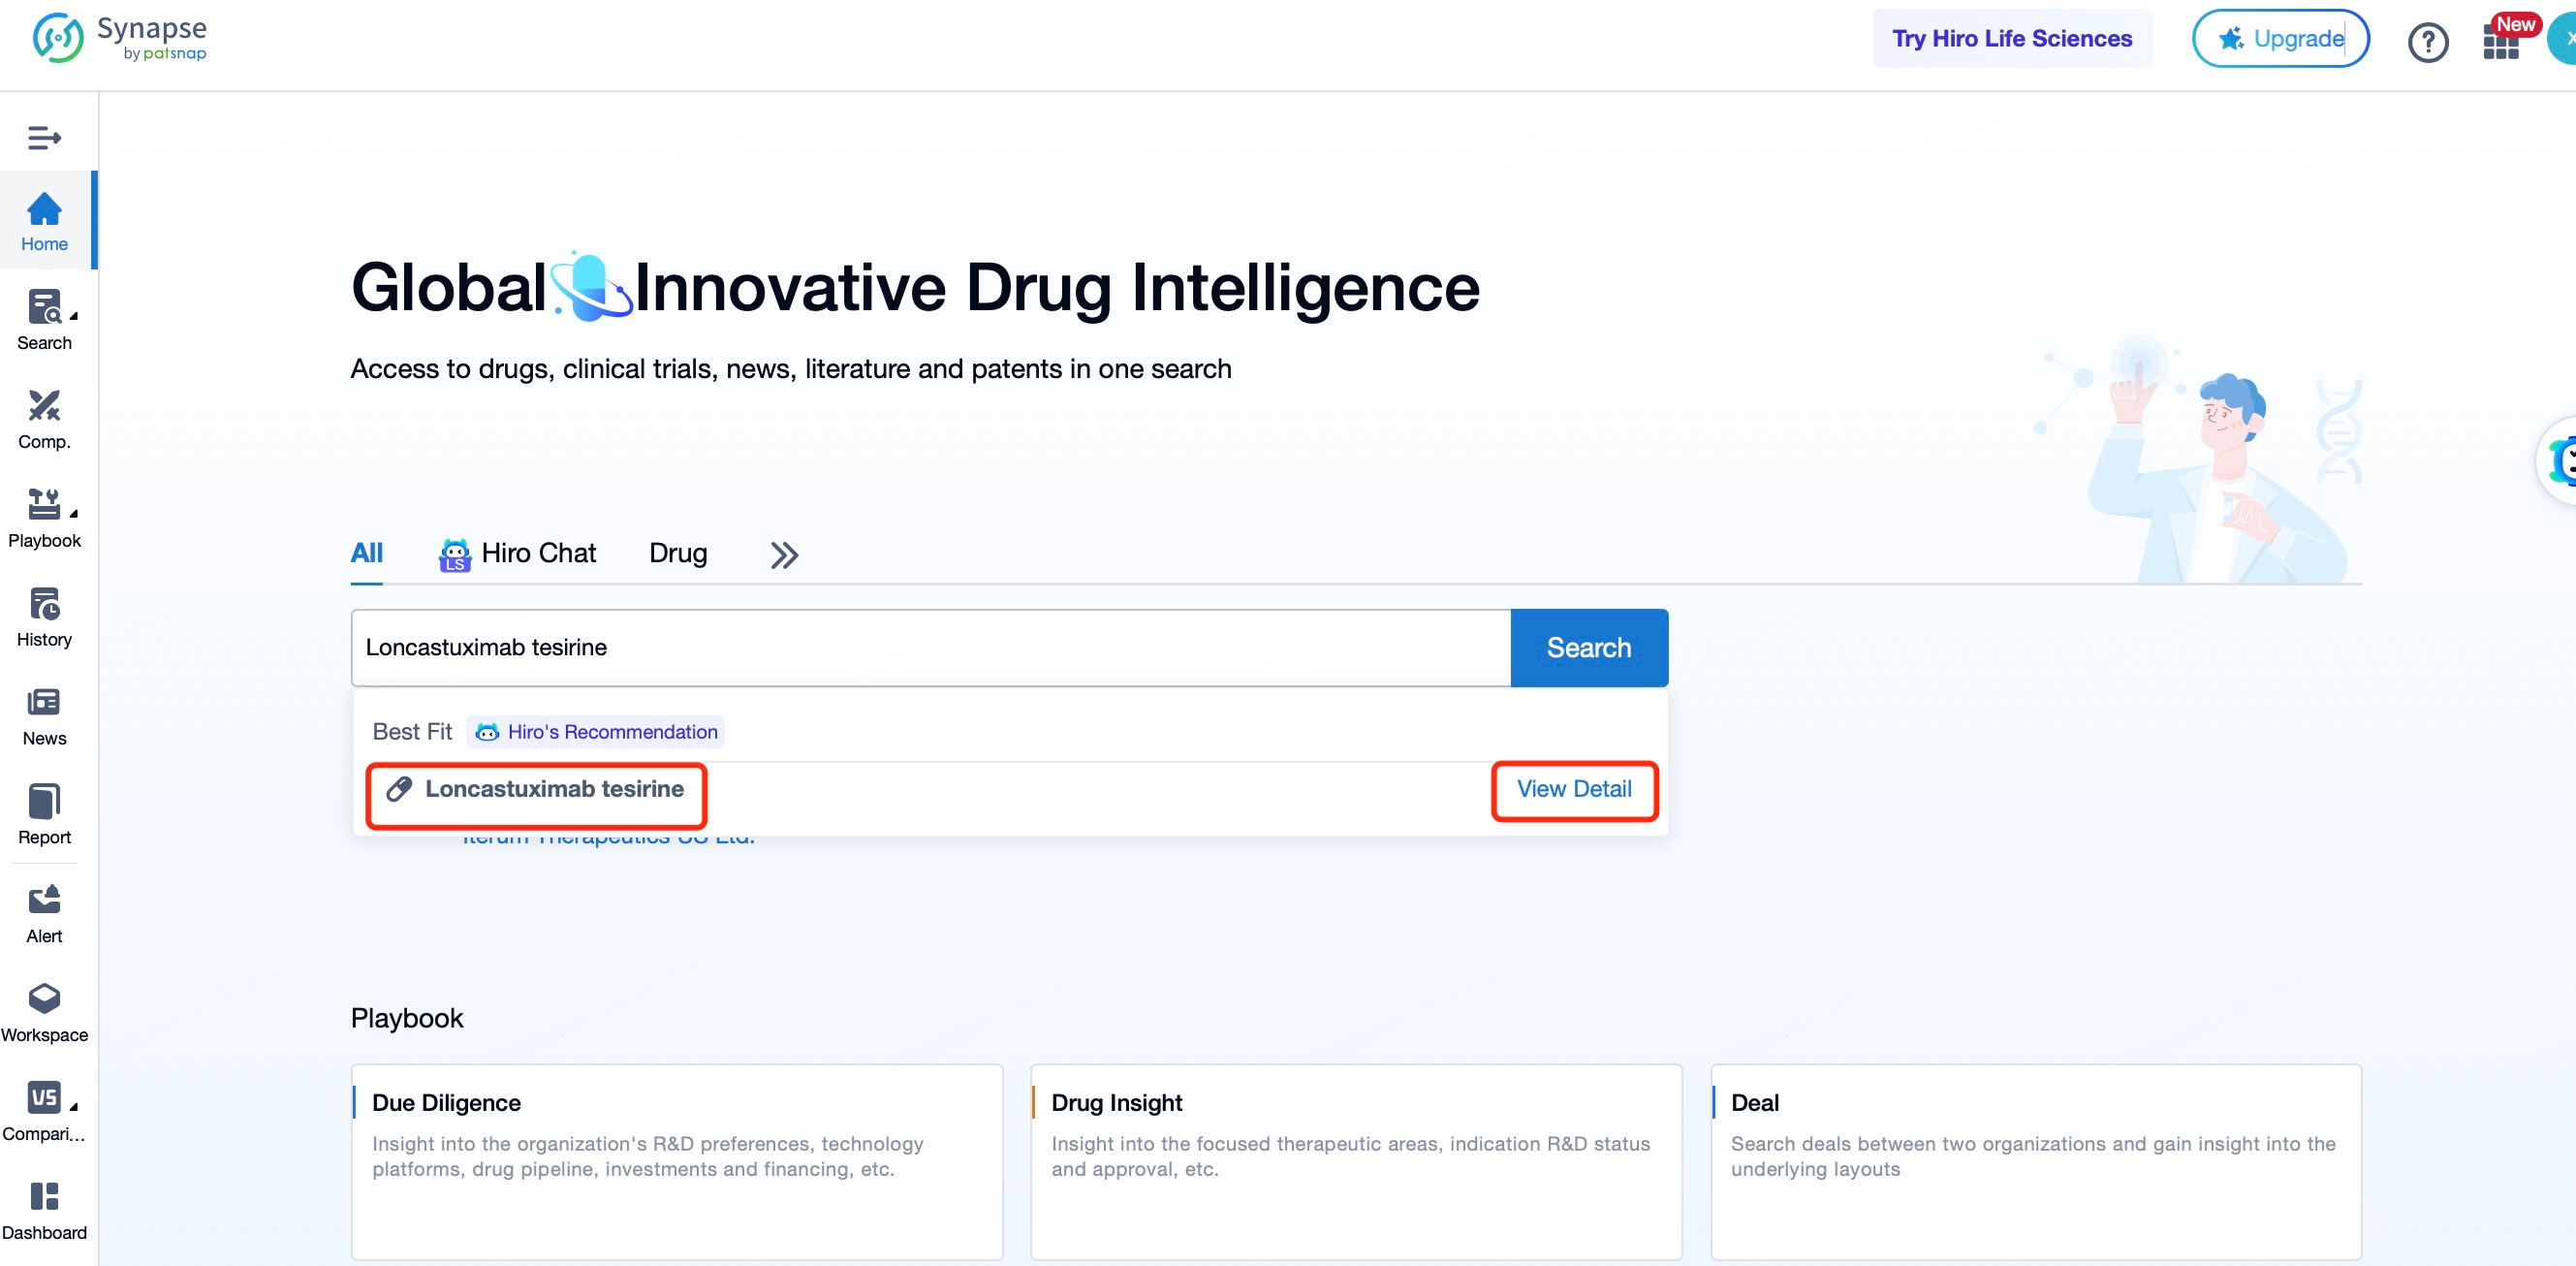Open the Playbook sidebar panel

pyautogui.click(x=45, y=518)
